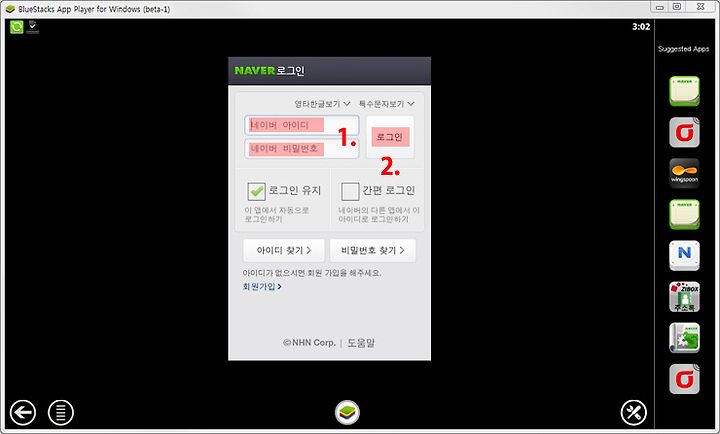This screenshot has width=720, height=434.
Task: Launch red swirl app icon above wingspoon
Action: (684, 132)
